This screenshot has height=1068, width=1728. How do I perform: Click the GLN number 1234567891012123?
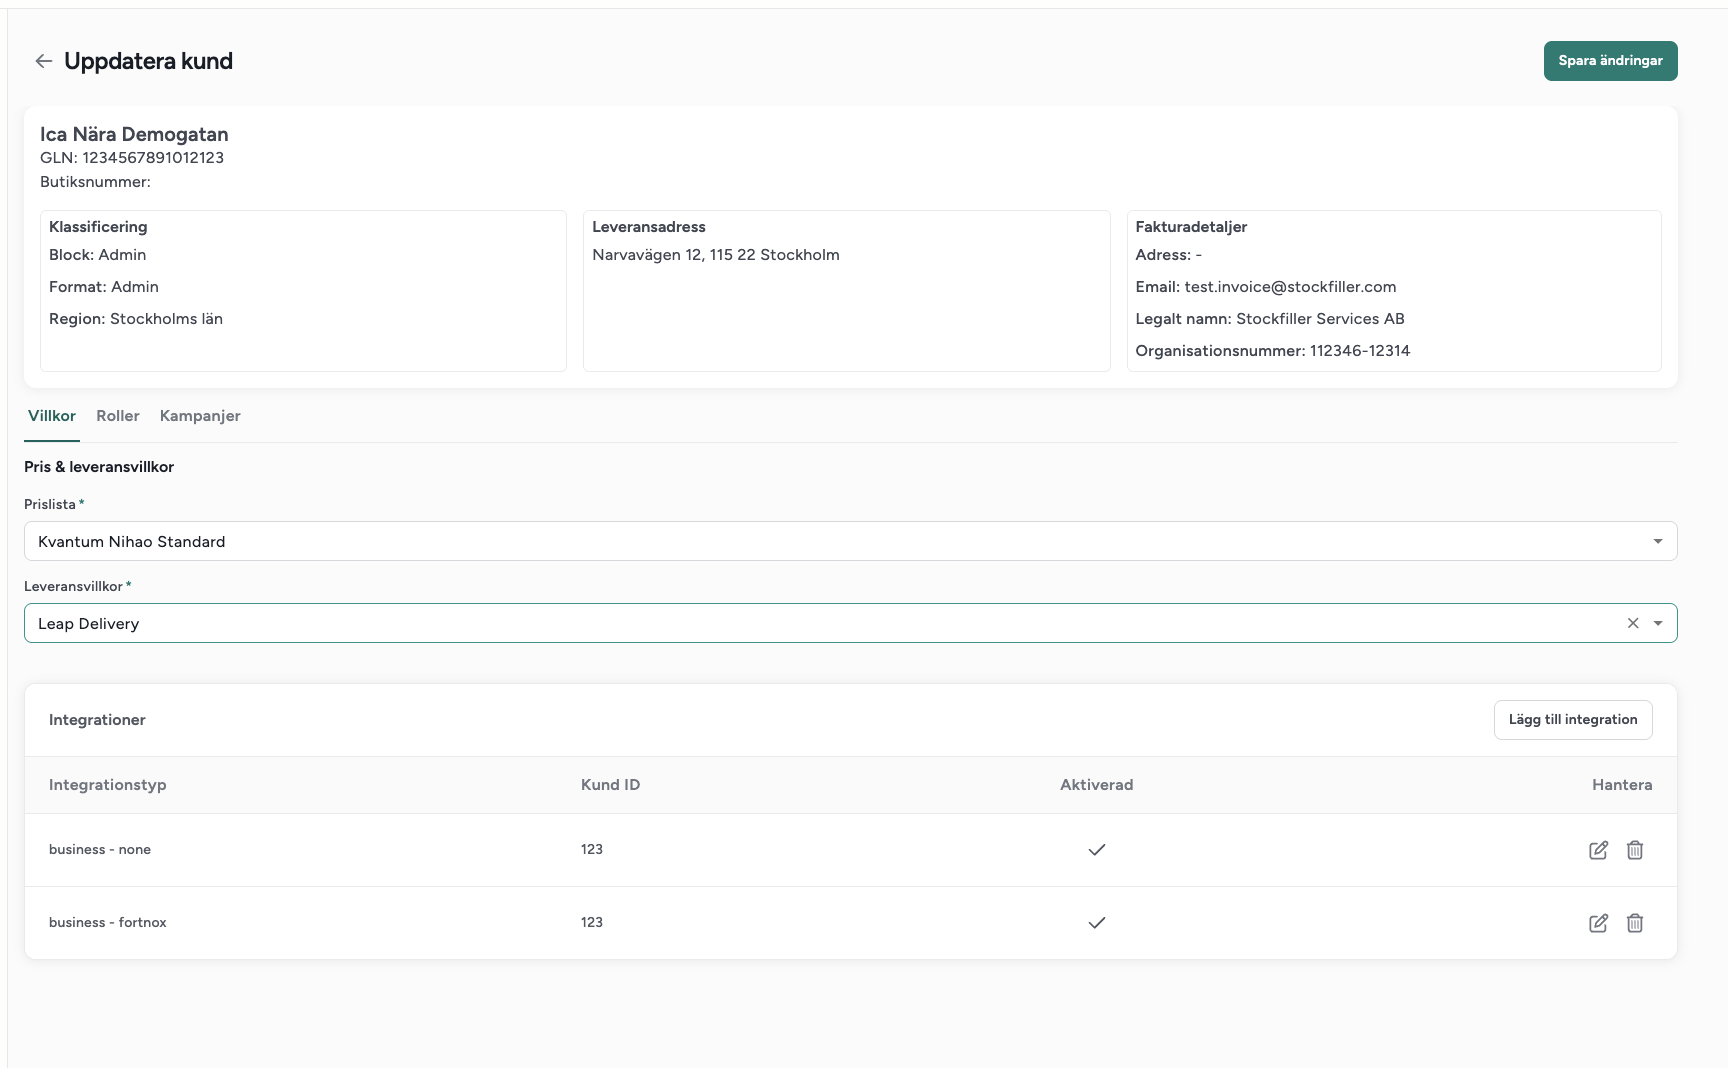(153, 158)
